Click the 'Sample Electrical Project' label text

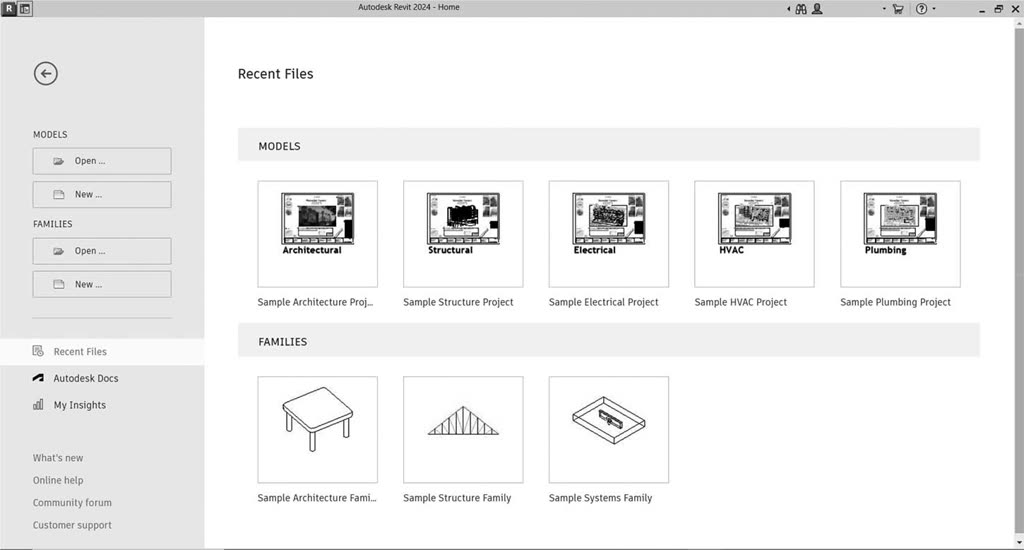tap(603, 302)
